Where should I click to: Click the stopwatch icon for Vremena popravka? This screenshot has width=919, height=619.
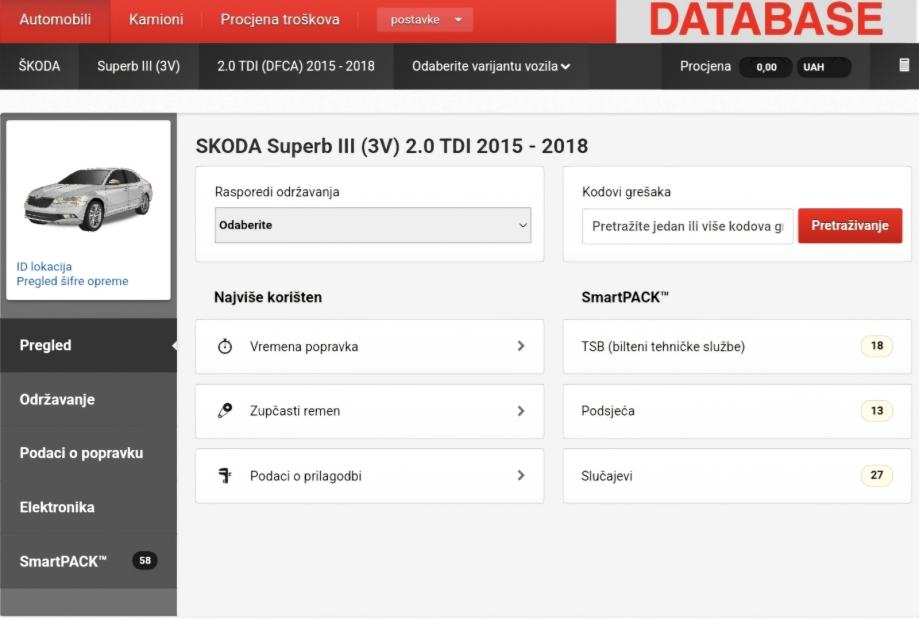pos(224,346)
